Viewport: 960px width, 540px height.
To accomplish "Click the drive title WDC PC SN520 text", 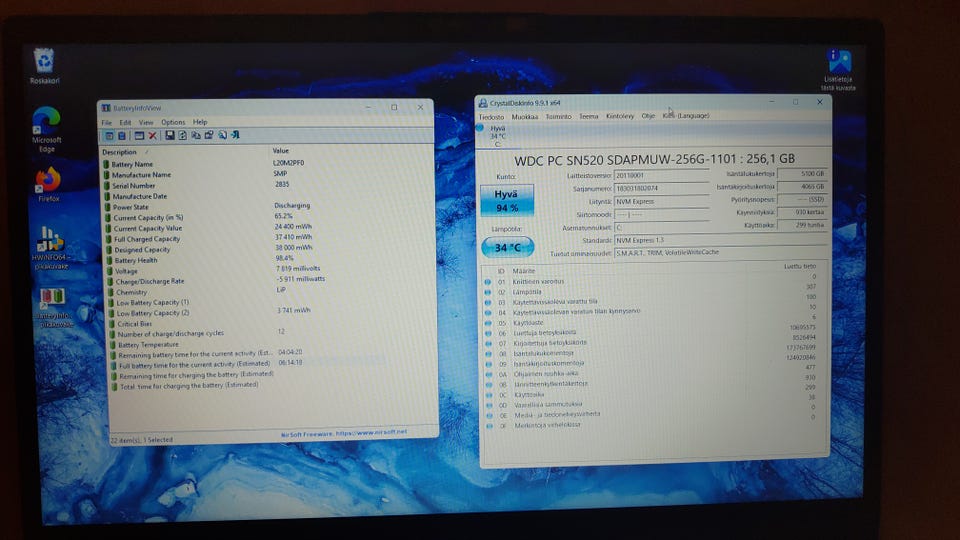I will click(654, 159).
